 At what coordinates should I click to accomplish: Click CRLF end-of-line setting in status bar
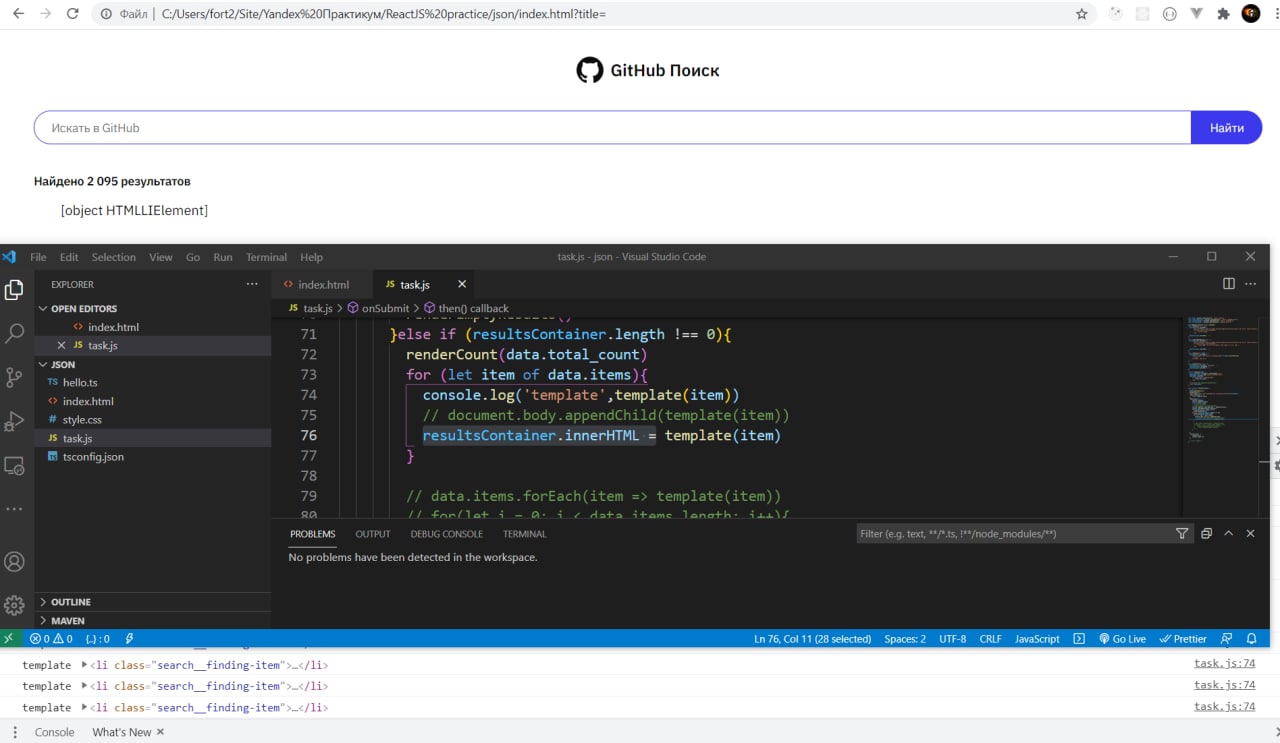(990, 638)
